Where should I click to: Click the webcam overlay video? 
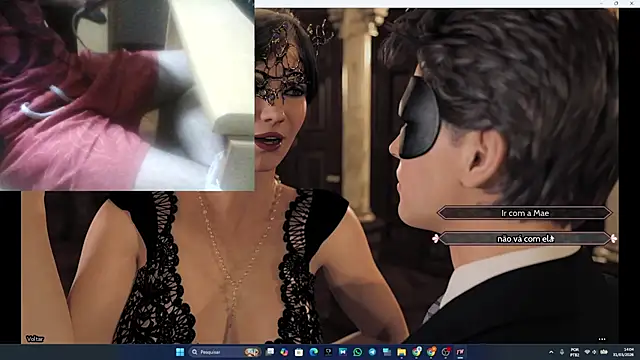127,95
